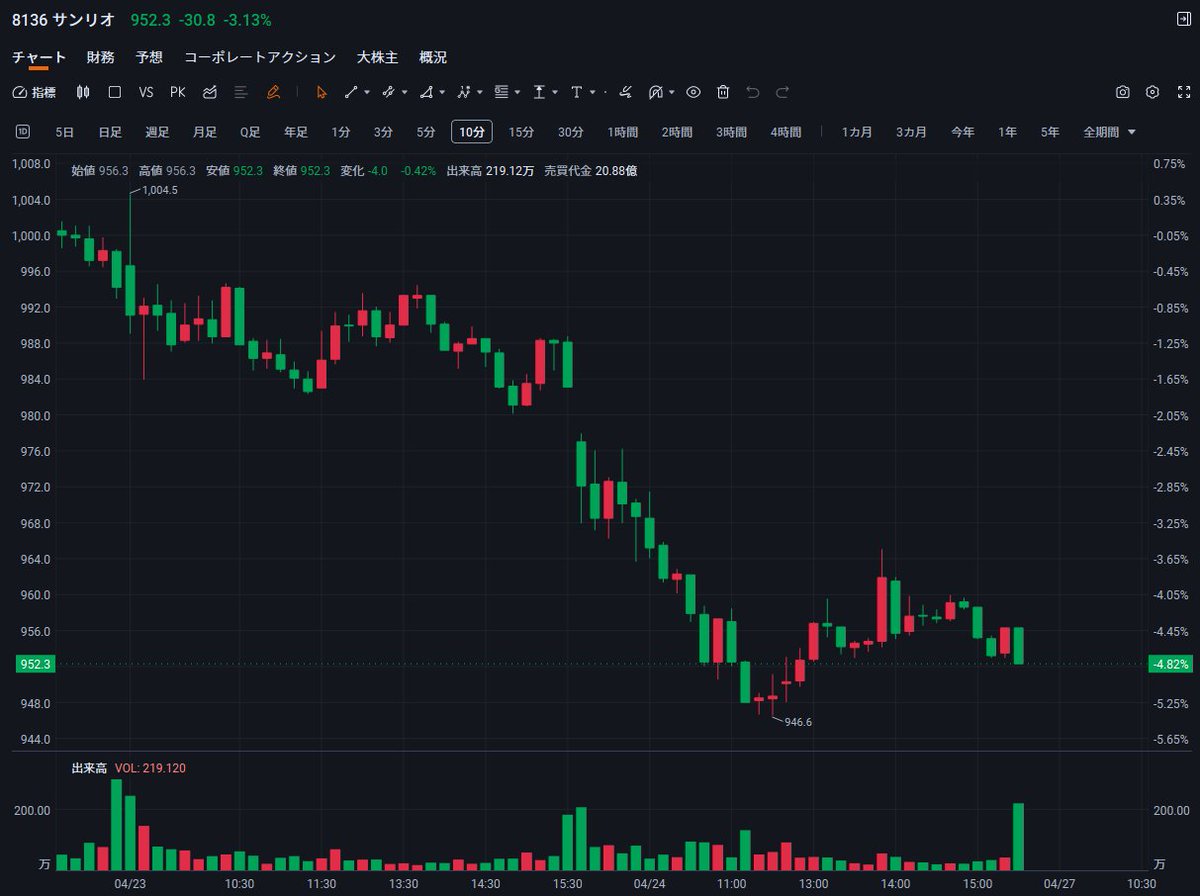Click the chart overlay icon next to PK
Viewport: 1200px width, 896px height.
click(210, 92)
